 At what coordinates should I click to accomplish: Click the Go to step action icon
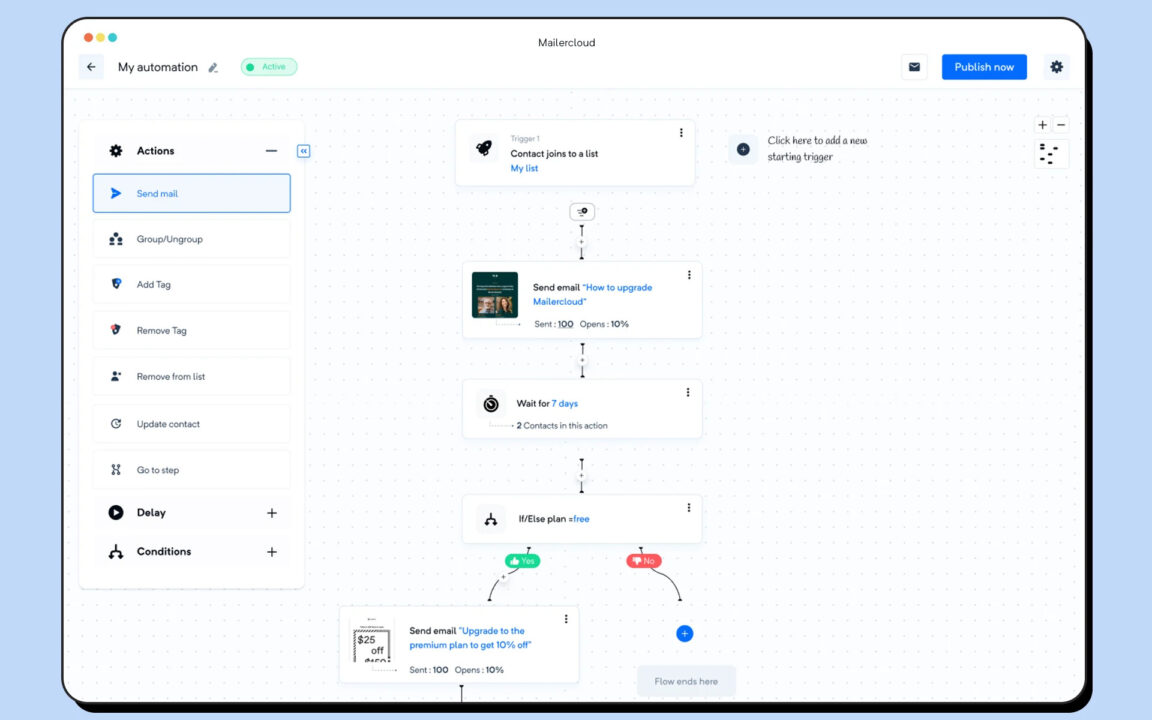(x=116, y=469)
